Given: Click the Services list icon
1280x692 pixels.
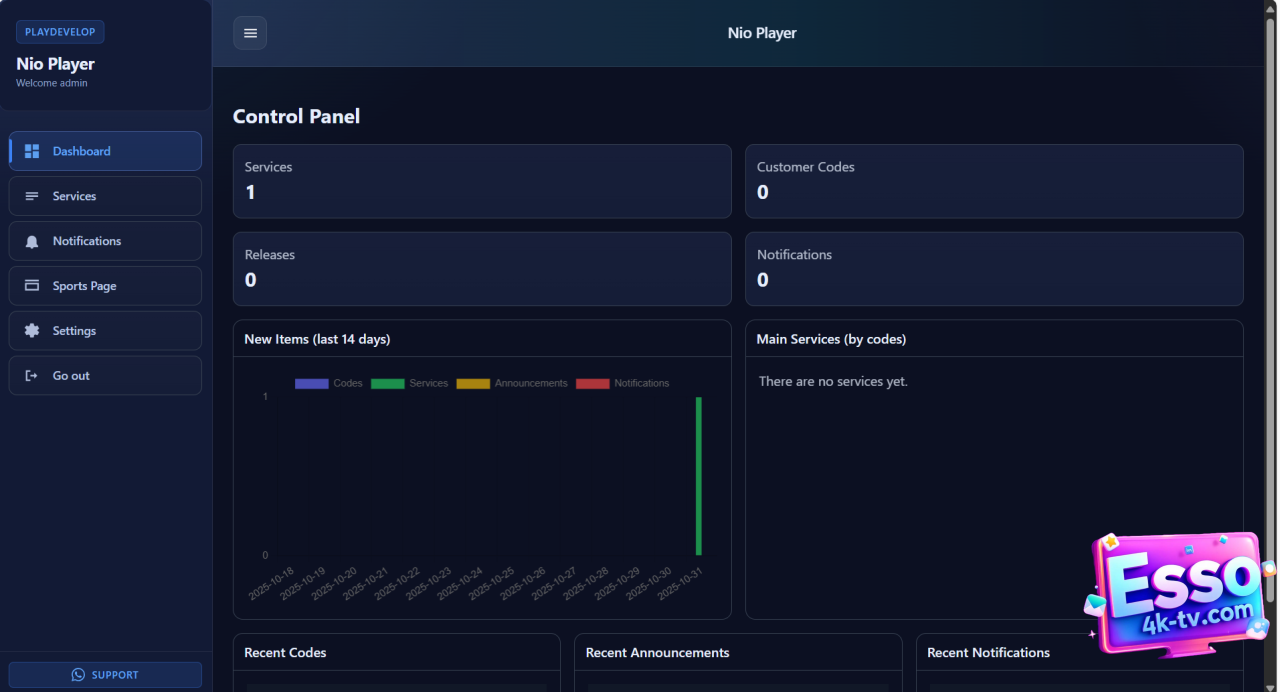Looking at the screenshot, I should (x=32, y=197).
